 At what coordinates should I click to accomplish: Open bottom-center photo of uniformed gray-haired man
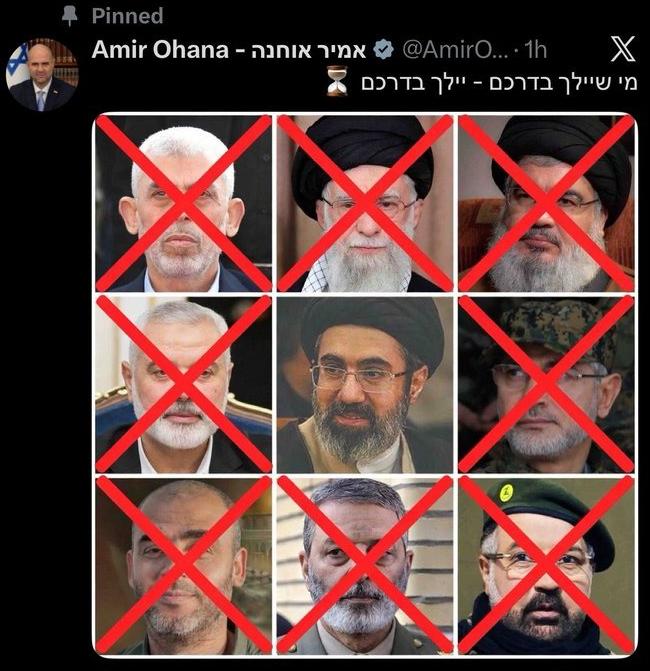(x=365, y=566)
